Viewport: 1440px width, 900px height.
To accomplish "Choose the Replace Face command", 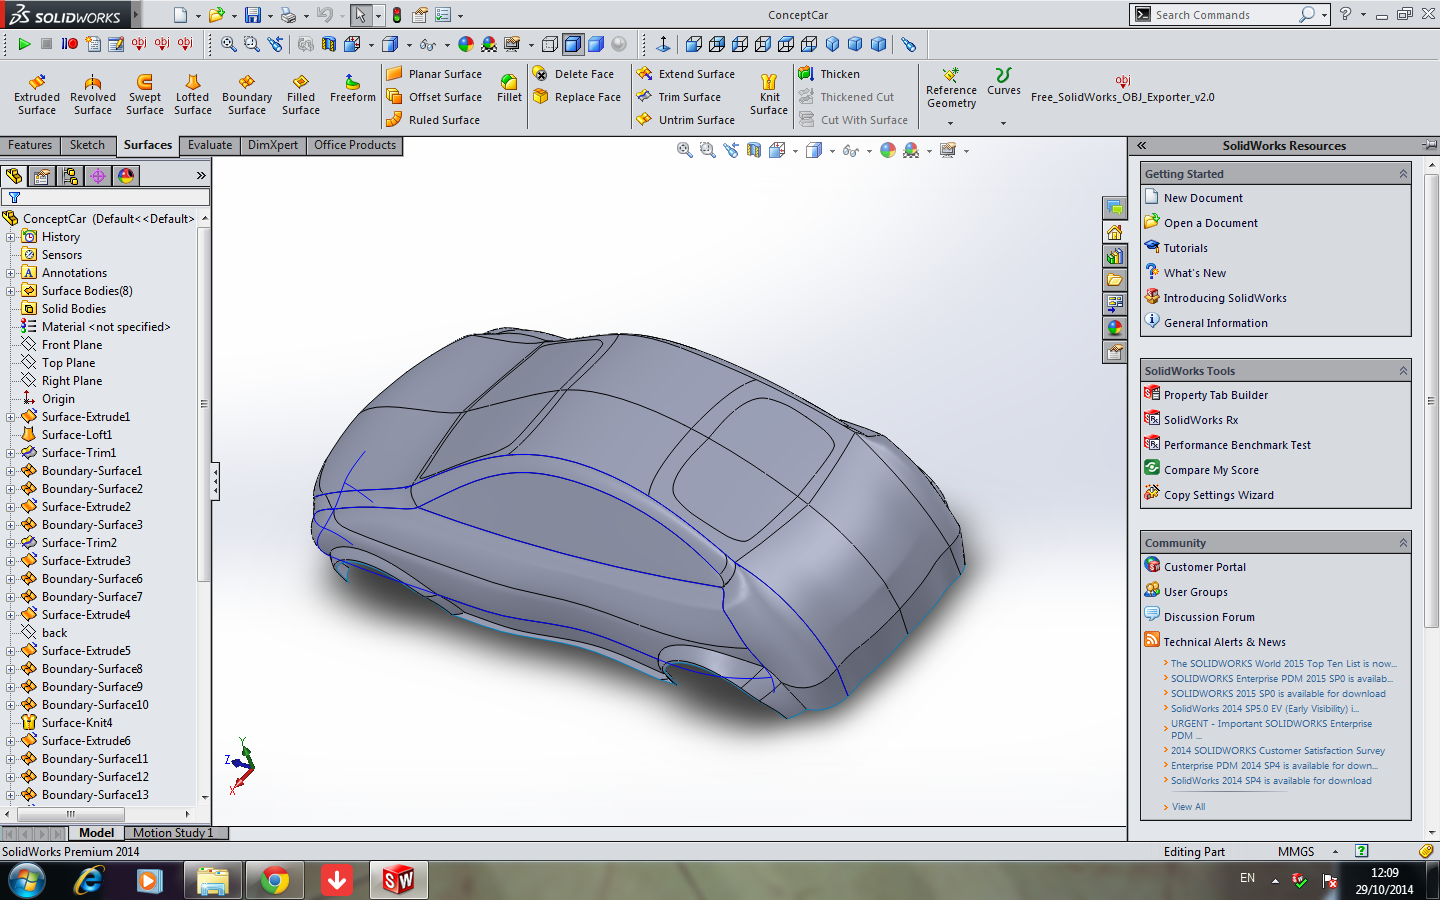I will pos(577,97).
